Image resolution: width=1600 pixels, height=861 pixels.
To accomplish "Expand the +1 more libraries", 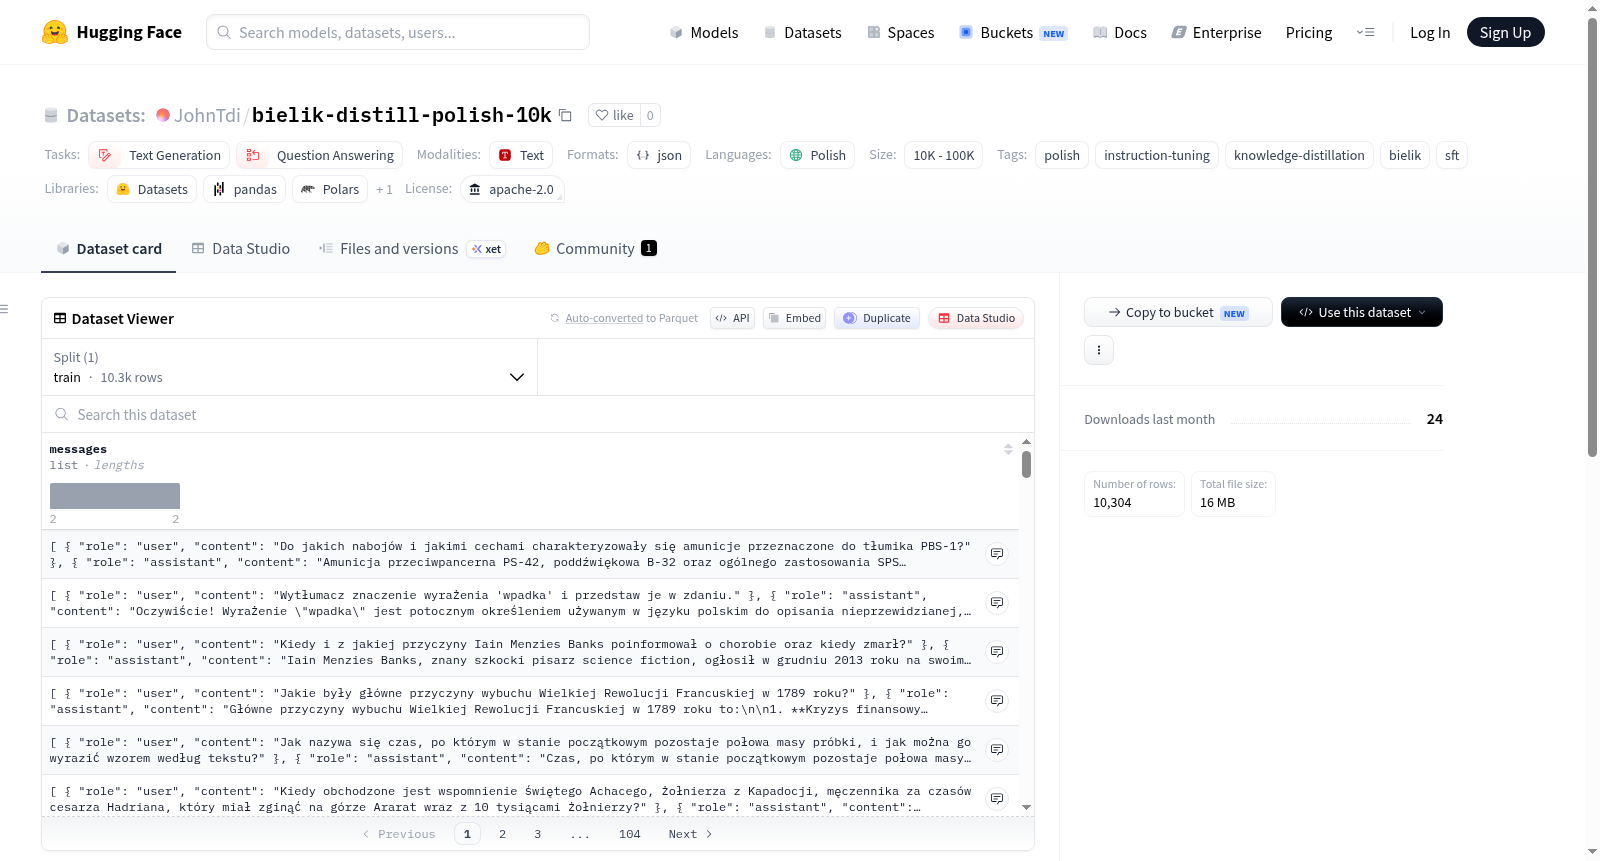I will pyautogui.click(x=384, y=189).
